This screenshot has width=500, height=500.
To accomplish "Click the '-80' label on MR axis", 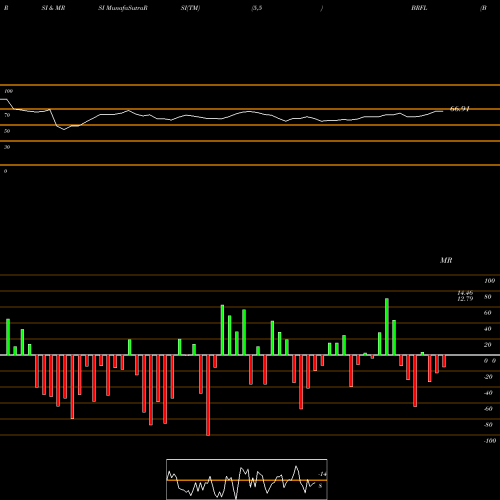I will [488, 425].
